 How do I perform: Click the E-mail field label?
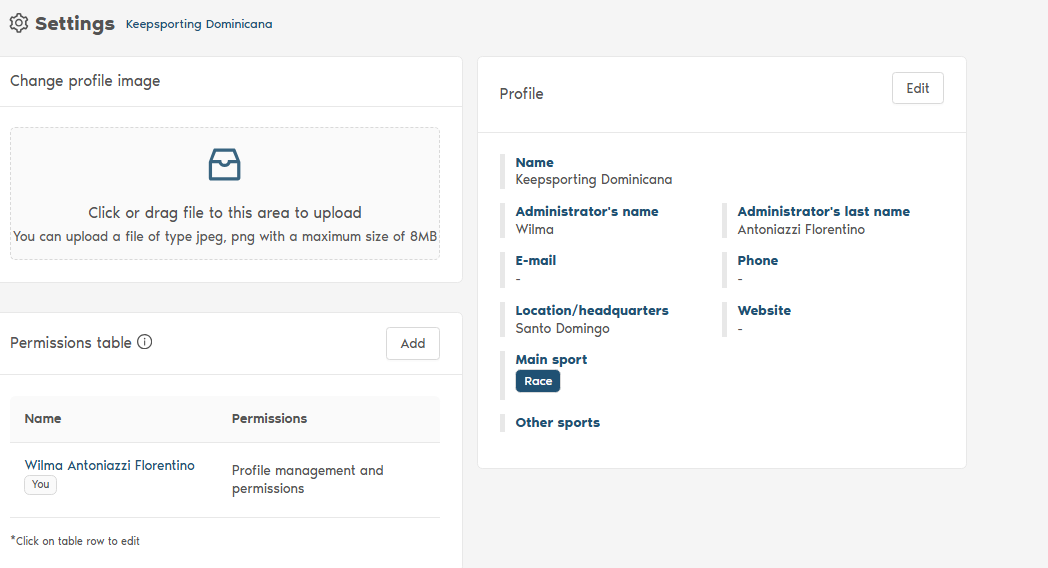(x=536, y=261)
